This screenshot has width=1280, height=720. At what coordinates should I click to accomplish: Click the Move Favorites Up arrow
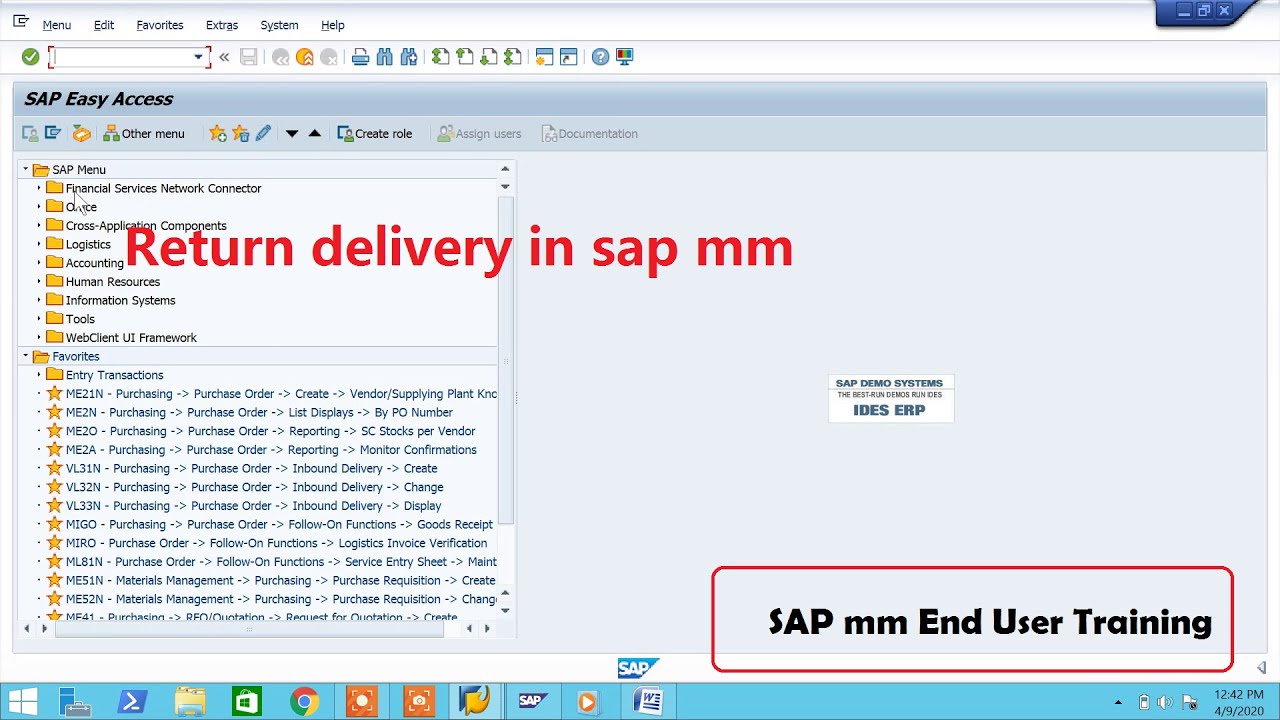pyautogui.click(x=315, y=133)
